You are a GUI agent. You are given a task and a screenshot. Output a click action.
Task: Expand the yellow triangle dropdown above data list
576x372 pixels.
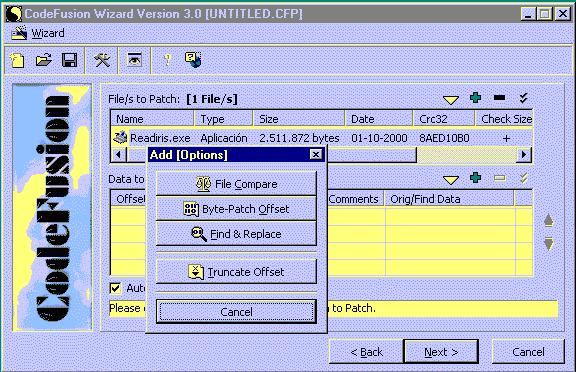tap(451, 180)
